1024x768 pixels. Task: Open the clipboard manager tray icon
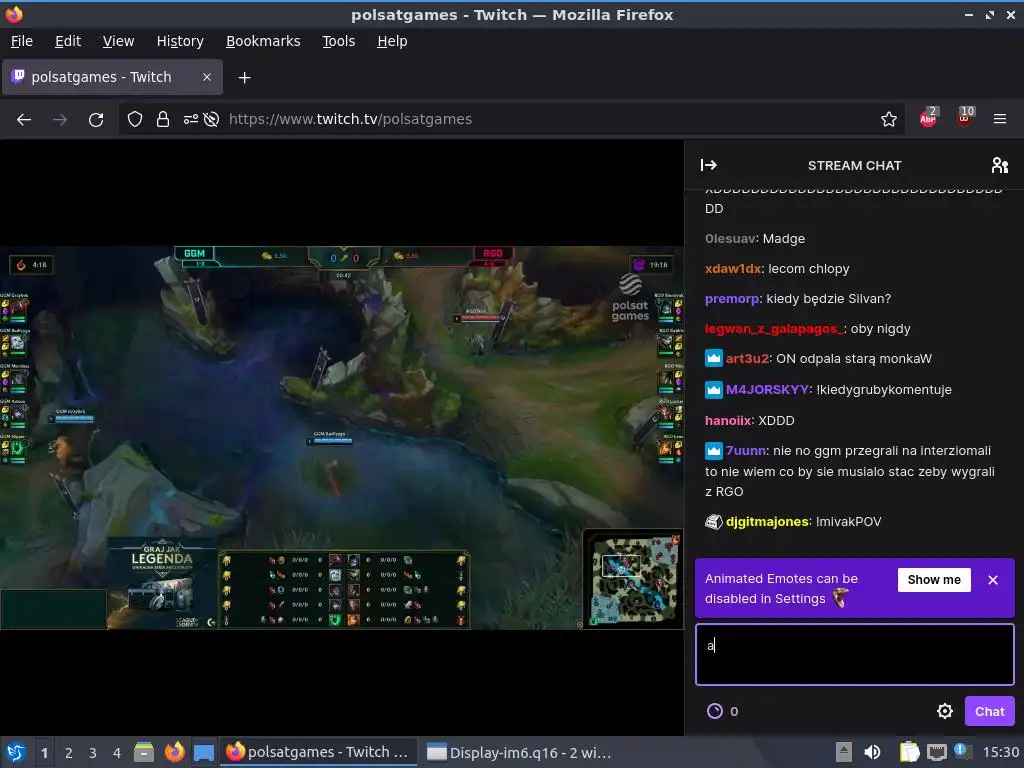[909, 752]
